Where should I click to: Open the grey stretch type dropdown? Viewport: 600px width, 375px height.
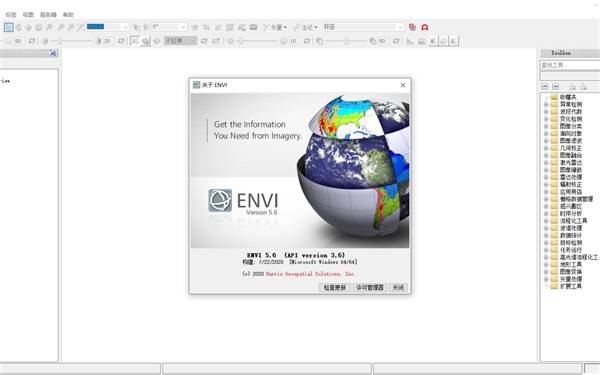point(180,41)
